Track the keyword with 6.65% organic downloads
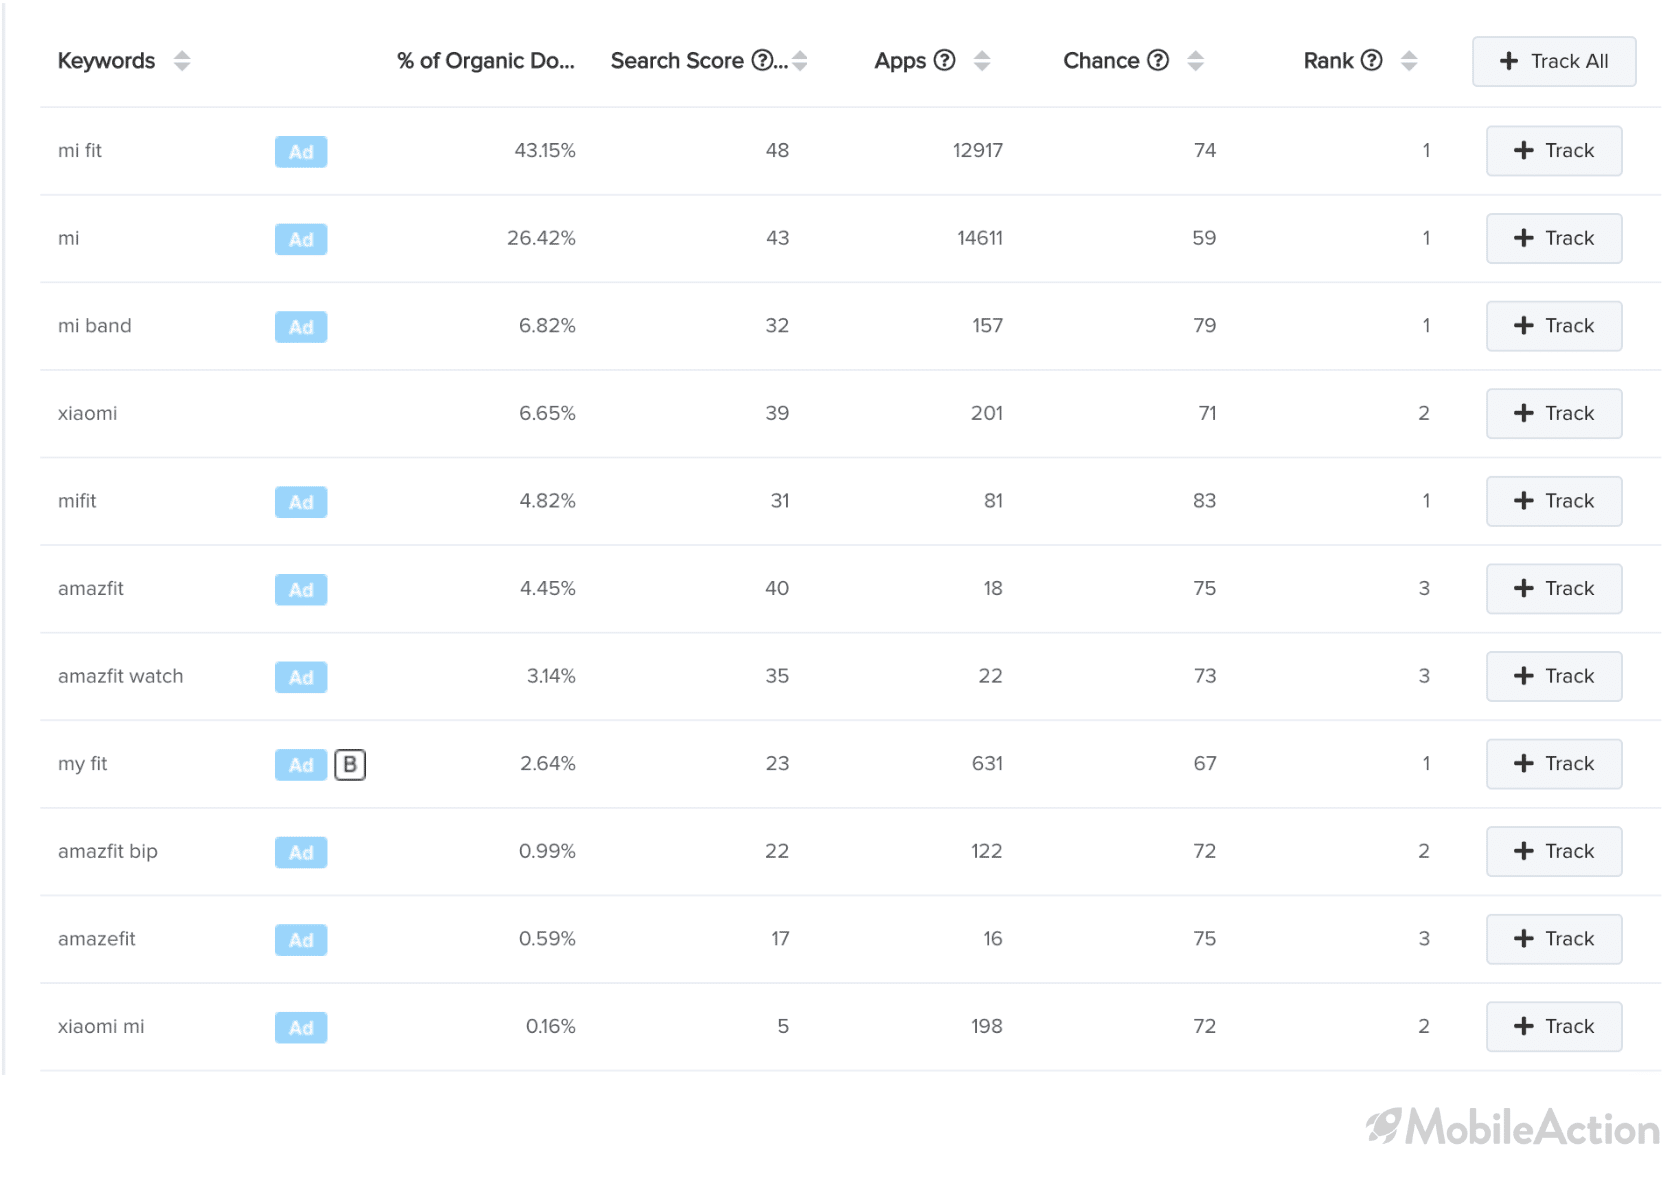The height and width of the screenshot is (1192, 1680). [1554, 413]
